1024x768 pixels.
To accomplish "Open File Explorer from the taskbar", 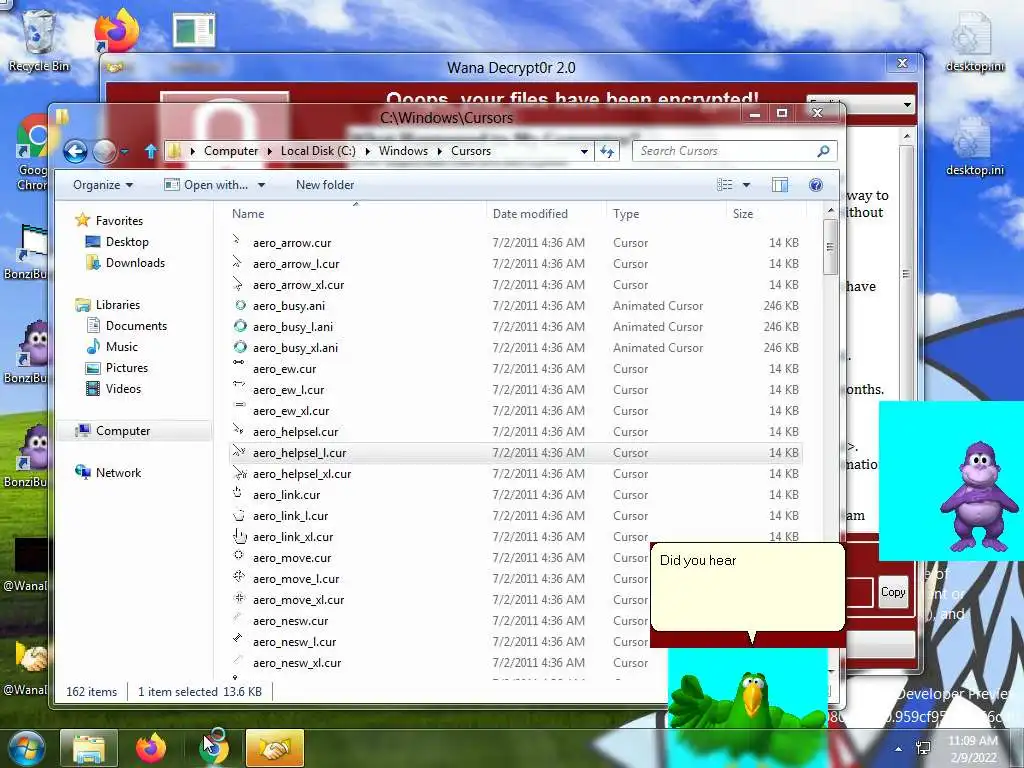I will pos(89,748).
